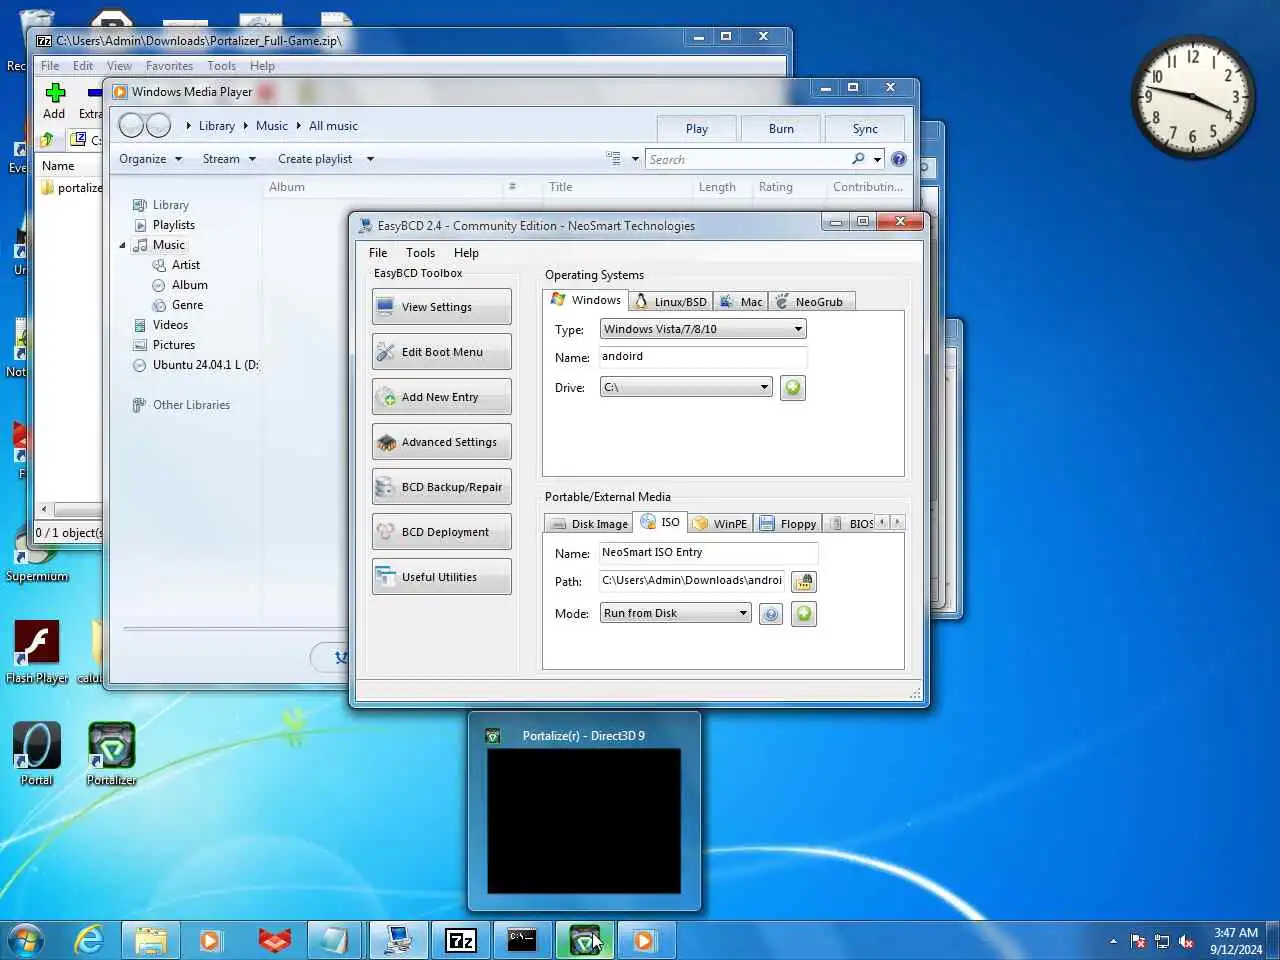Open the Flash Player desktop shortcut

point(37,652)
